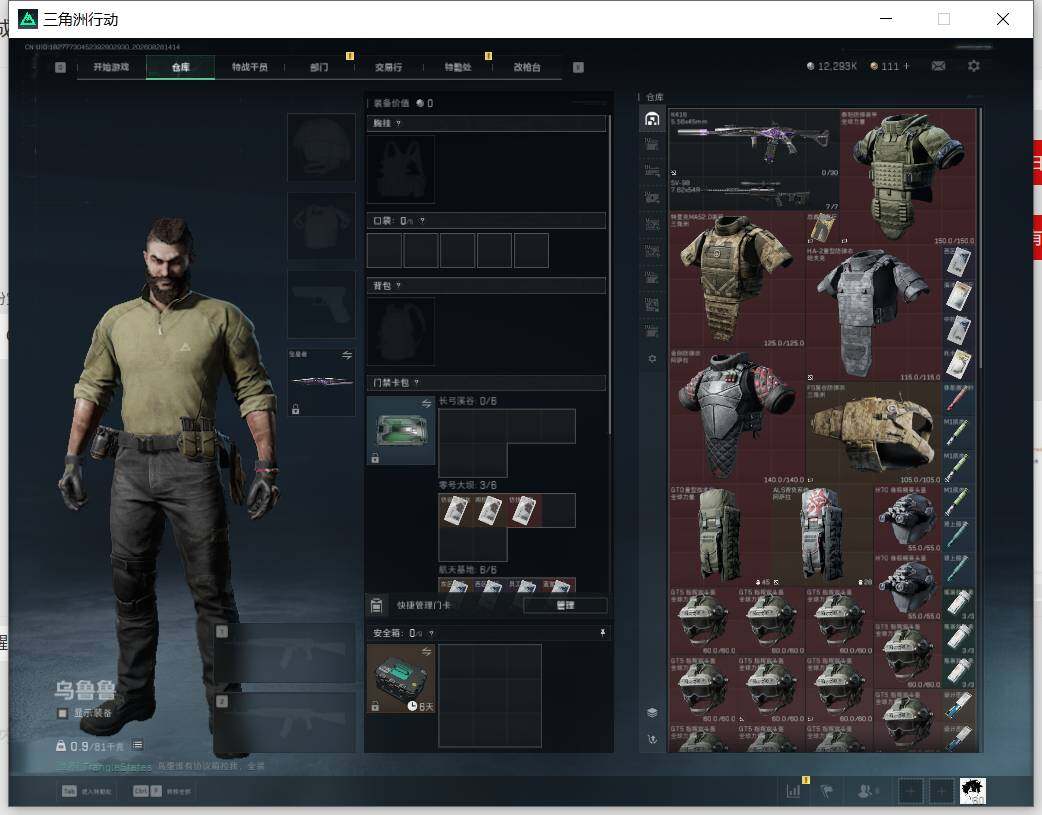
Task: Click the empty helmet equipment slot
Action: tap(321, 147)
